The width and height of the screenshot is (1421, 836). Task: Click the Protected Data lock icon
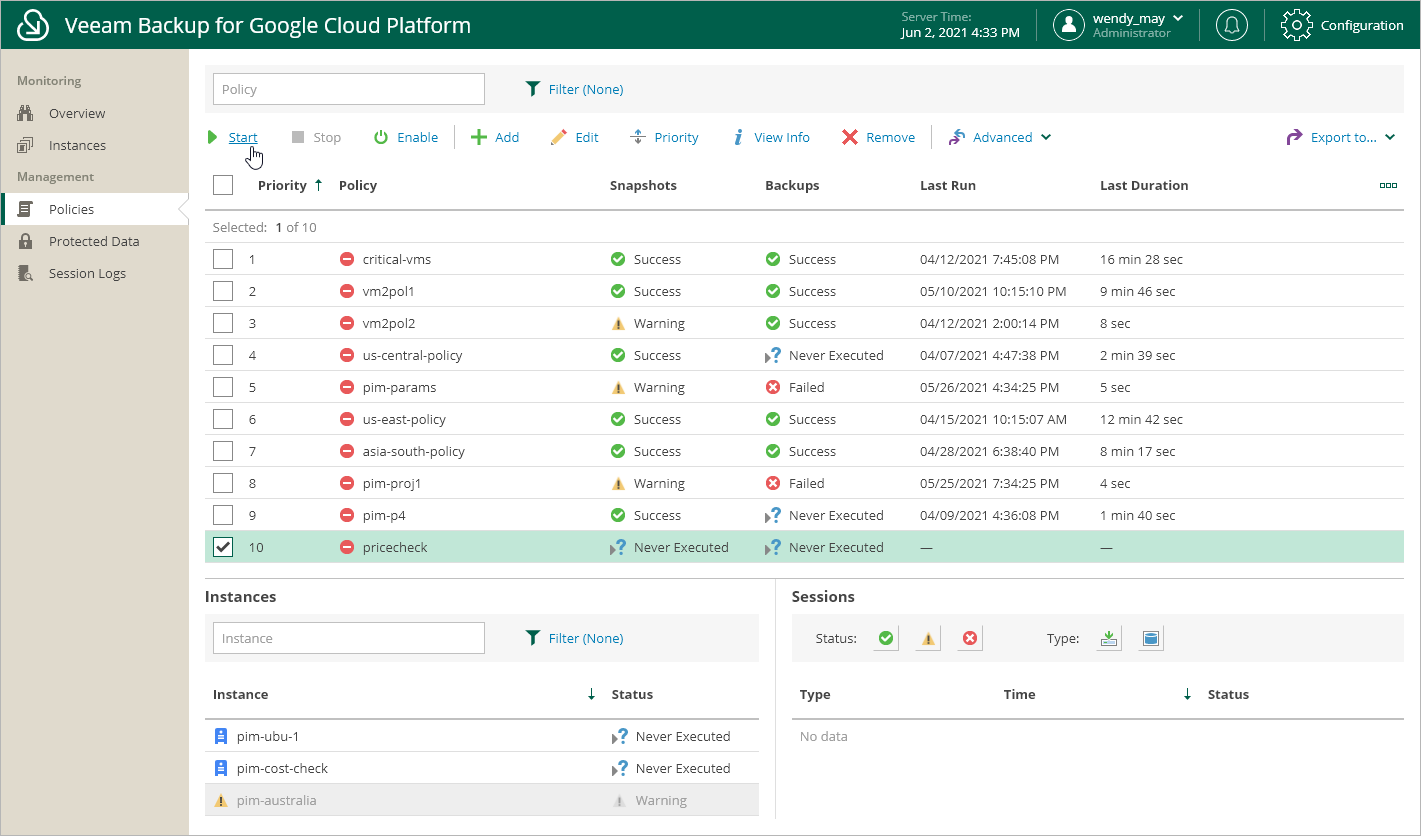pyautogui.click(x=26, y=241)
